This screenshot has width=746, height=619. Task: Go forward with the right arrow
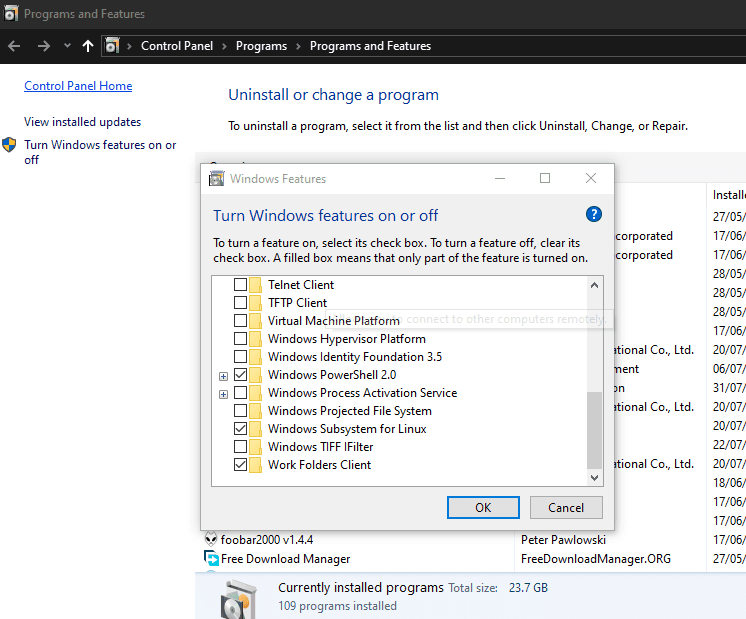44,46
